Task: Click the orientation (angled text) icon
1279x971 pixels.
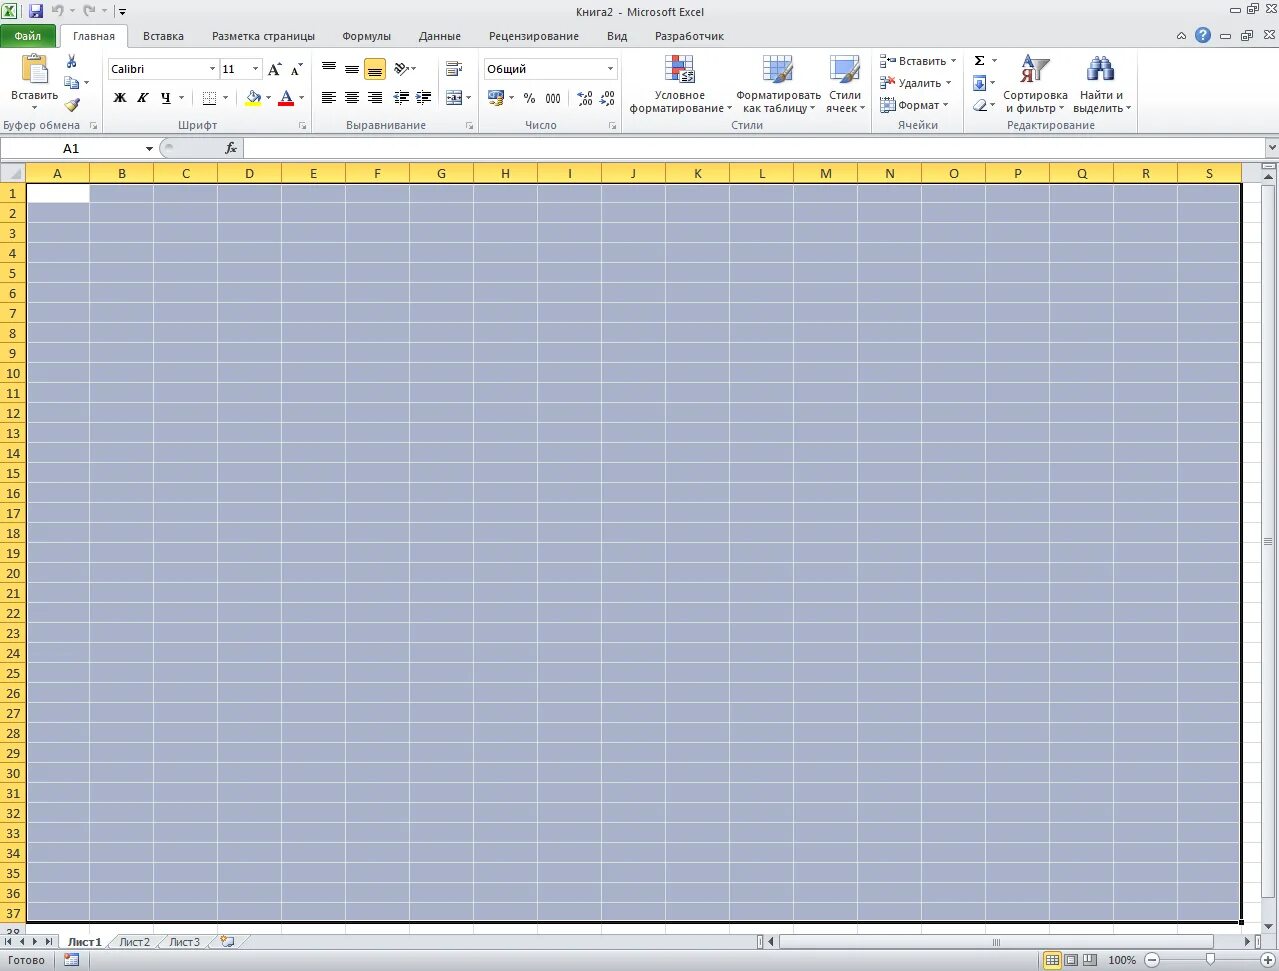Action: (401, 69)
